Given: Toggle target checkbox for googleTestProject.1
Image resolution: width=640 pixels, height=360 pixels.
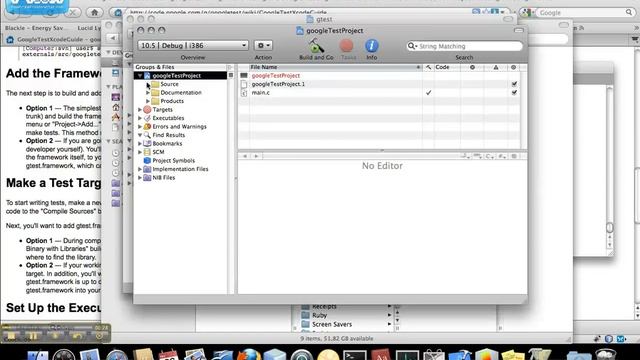Looking at the screenshot, I should click(x=514, y=84).
